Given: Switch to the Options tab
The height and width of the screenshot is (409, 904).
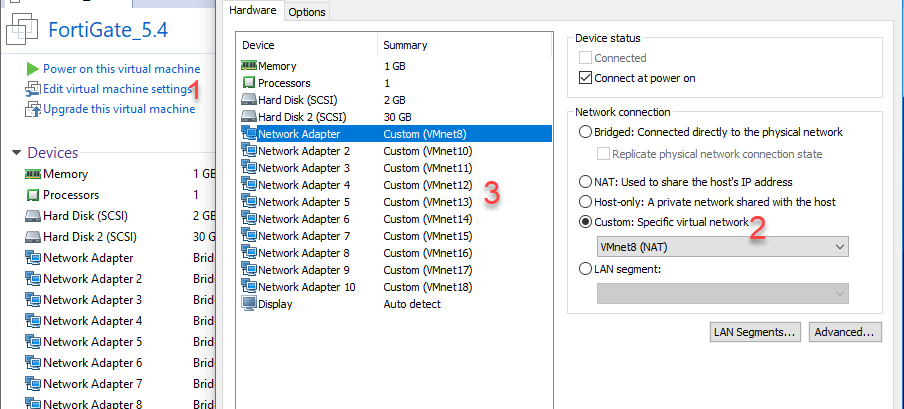Looking at the screenshot, I should [x=307, y=12].
